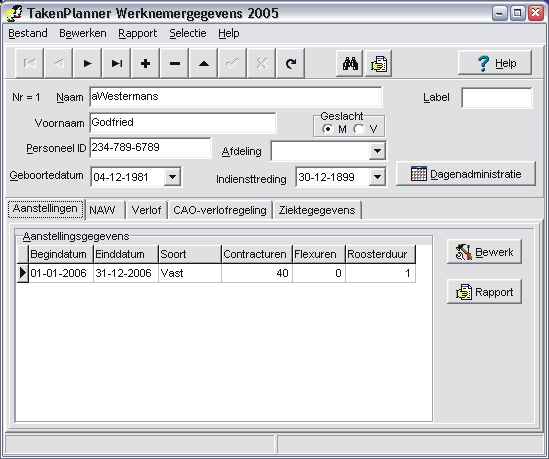The width and height of the screenshot is (549, 459).
Task: Click the toolbar report printer icon
Action: click(378, 63)
